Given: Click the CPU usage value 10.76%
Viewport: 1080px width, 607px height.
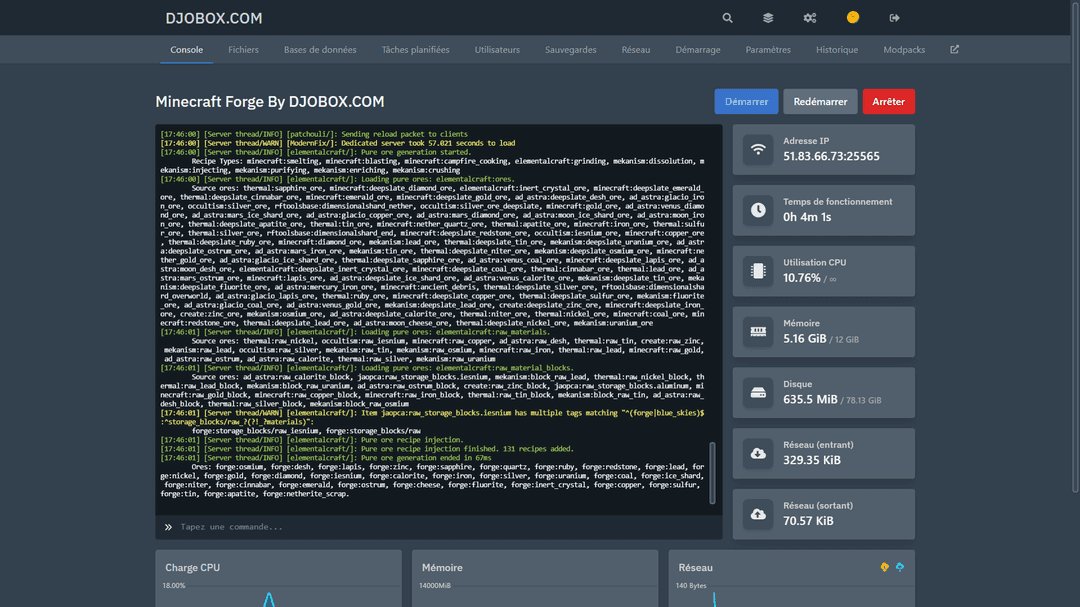Looking at the screenshot, I should click(x=802, y=278).
